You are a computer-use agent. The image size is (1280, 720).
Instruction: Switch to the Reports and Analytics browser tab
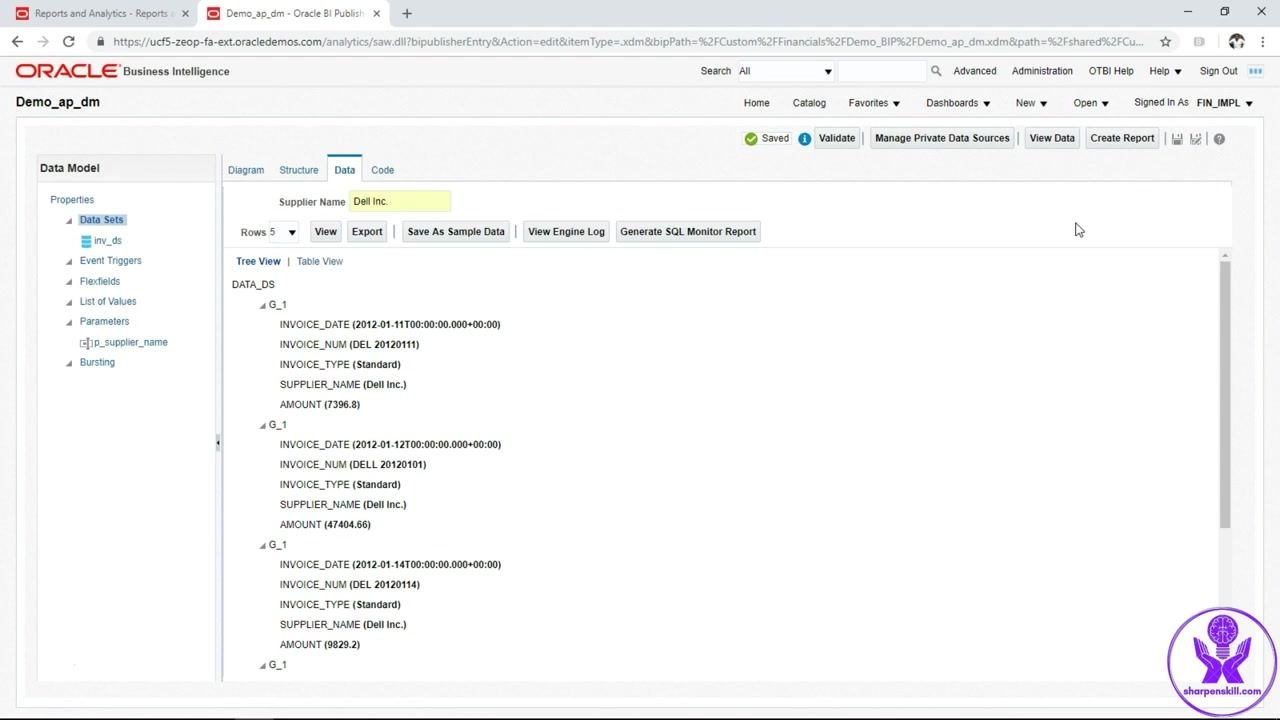[x=102, y=14]
